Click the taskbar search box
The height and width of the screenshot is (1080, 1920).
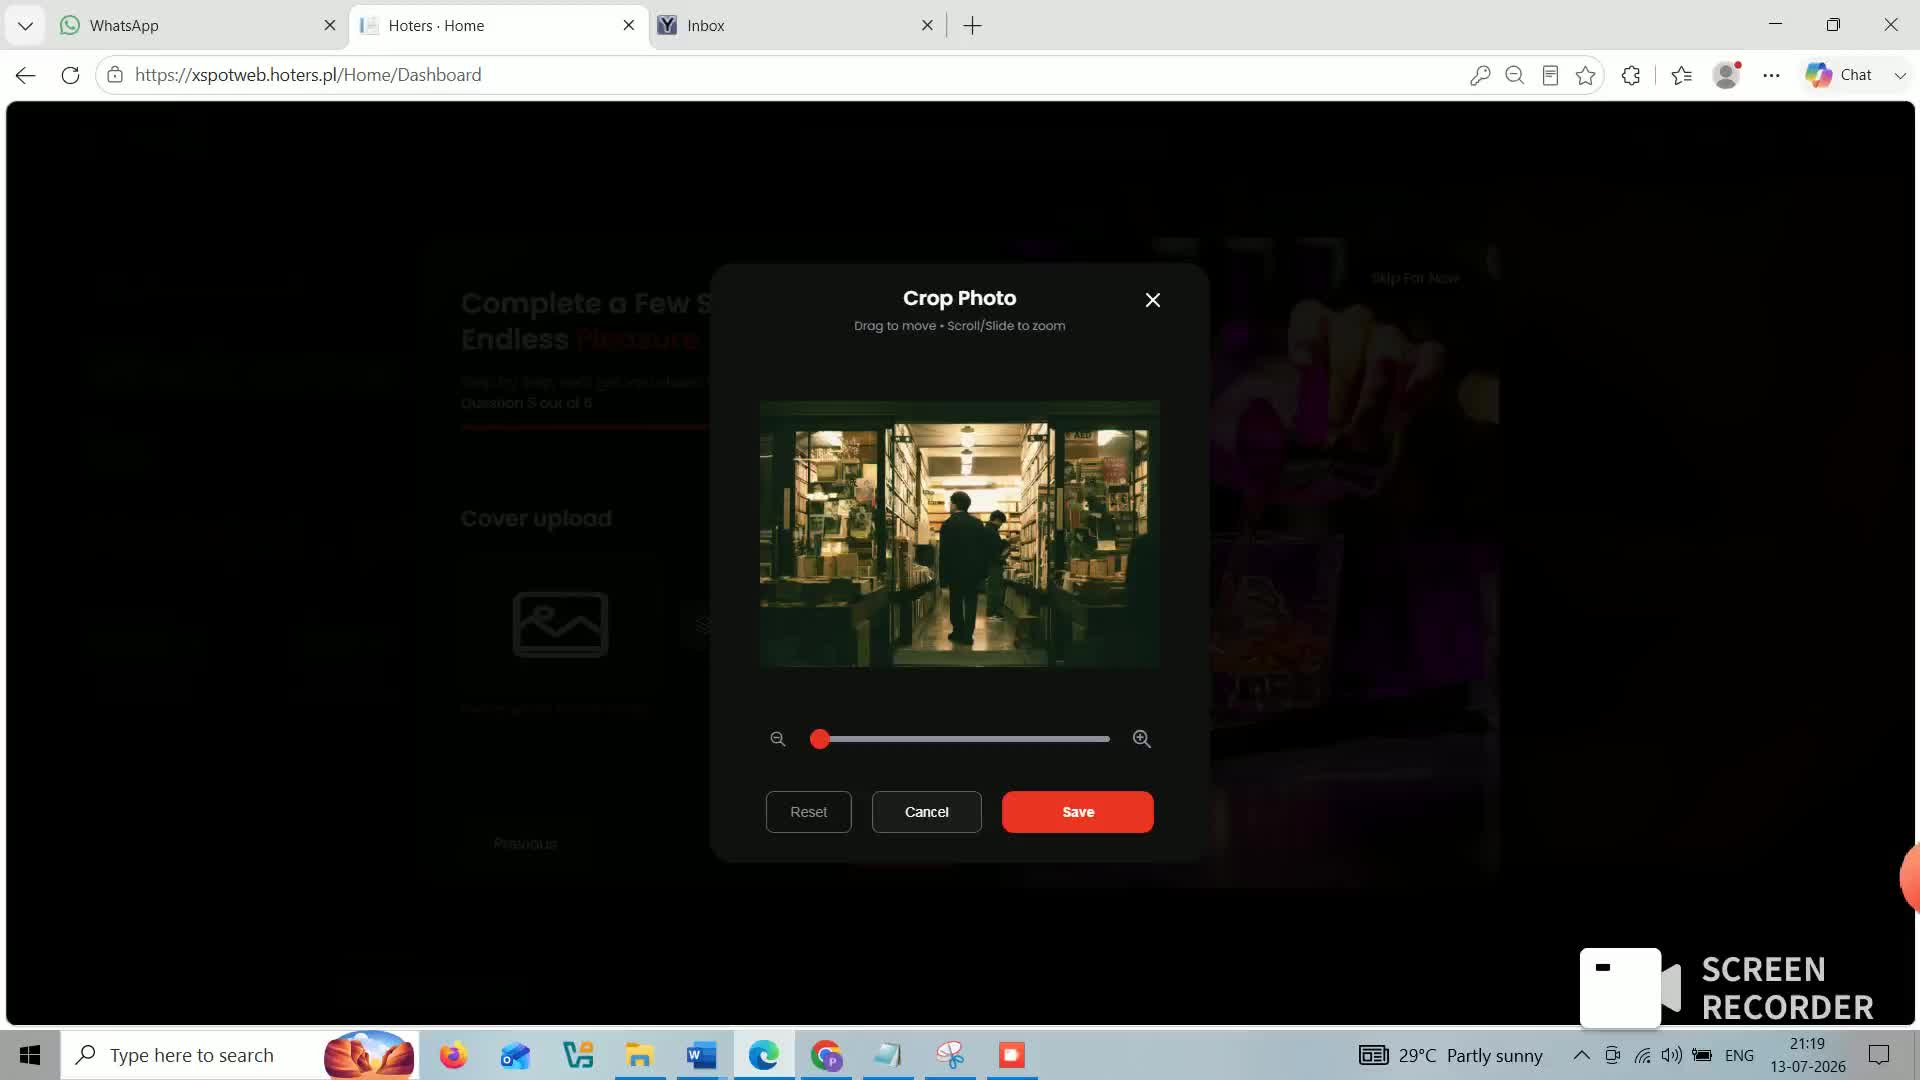coord(240,1055)
